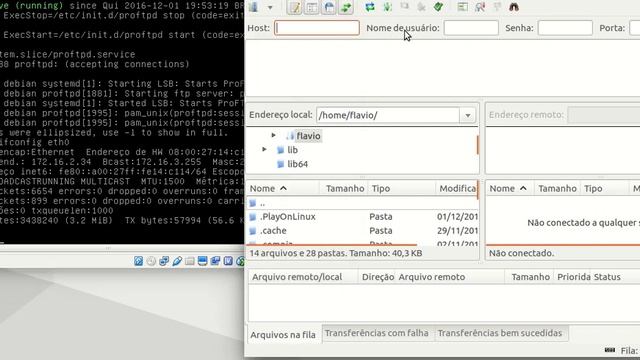Open the directory listing filters dialog
Viewport: 640px width, 360px height.
pyautogui.click(x=462, y=7)
